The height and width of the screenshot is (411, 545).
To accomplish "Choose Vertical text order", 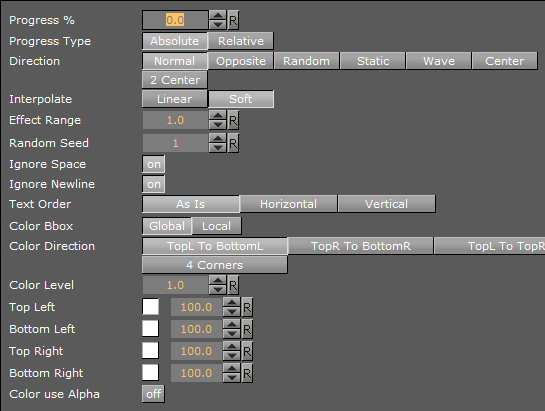I will tap(387, 204).
